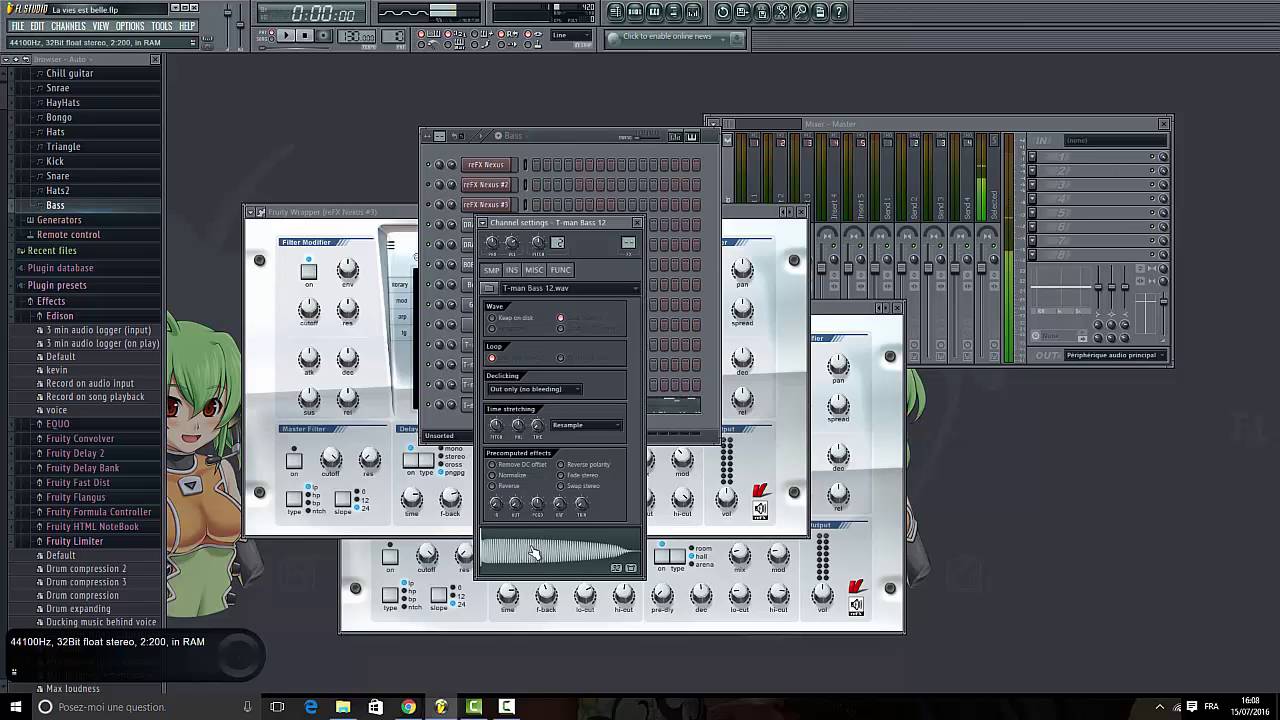Switch to the INS tab
This screenshot has height=720, width=1280.
coord(512,270)
